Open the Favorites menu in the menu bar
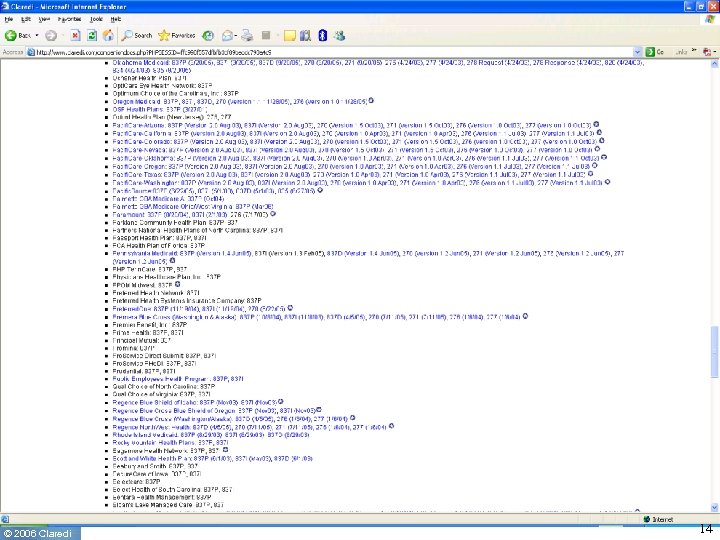Viewport: 720px width, 540px height. (x=69, y=19)
